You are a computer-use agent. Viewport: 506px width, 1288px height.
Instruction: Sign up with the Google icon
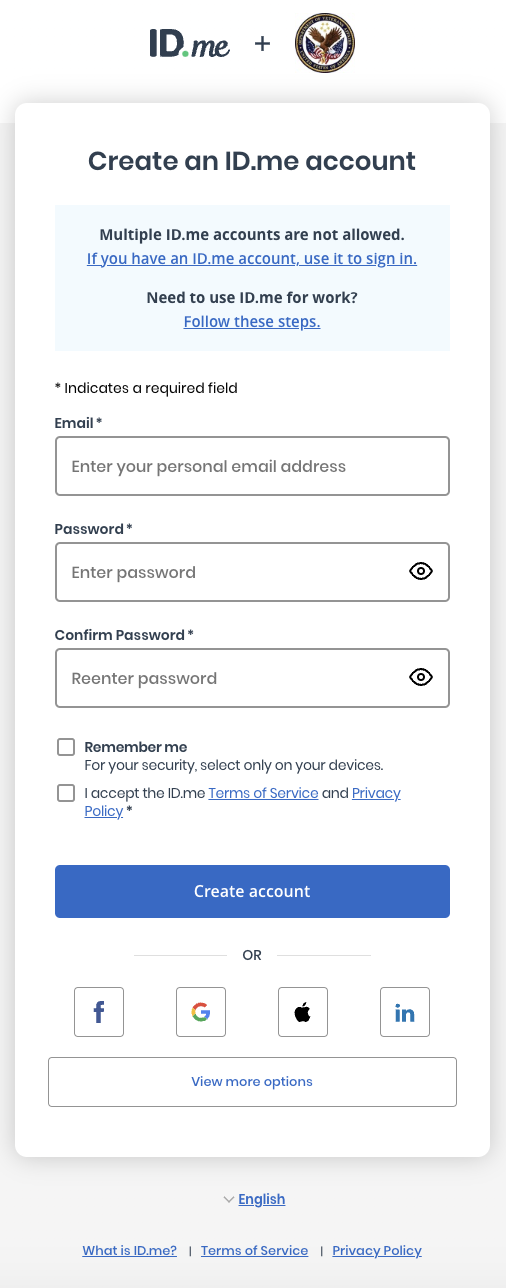tap(201, 1012)
